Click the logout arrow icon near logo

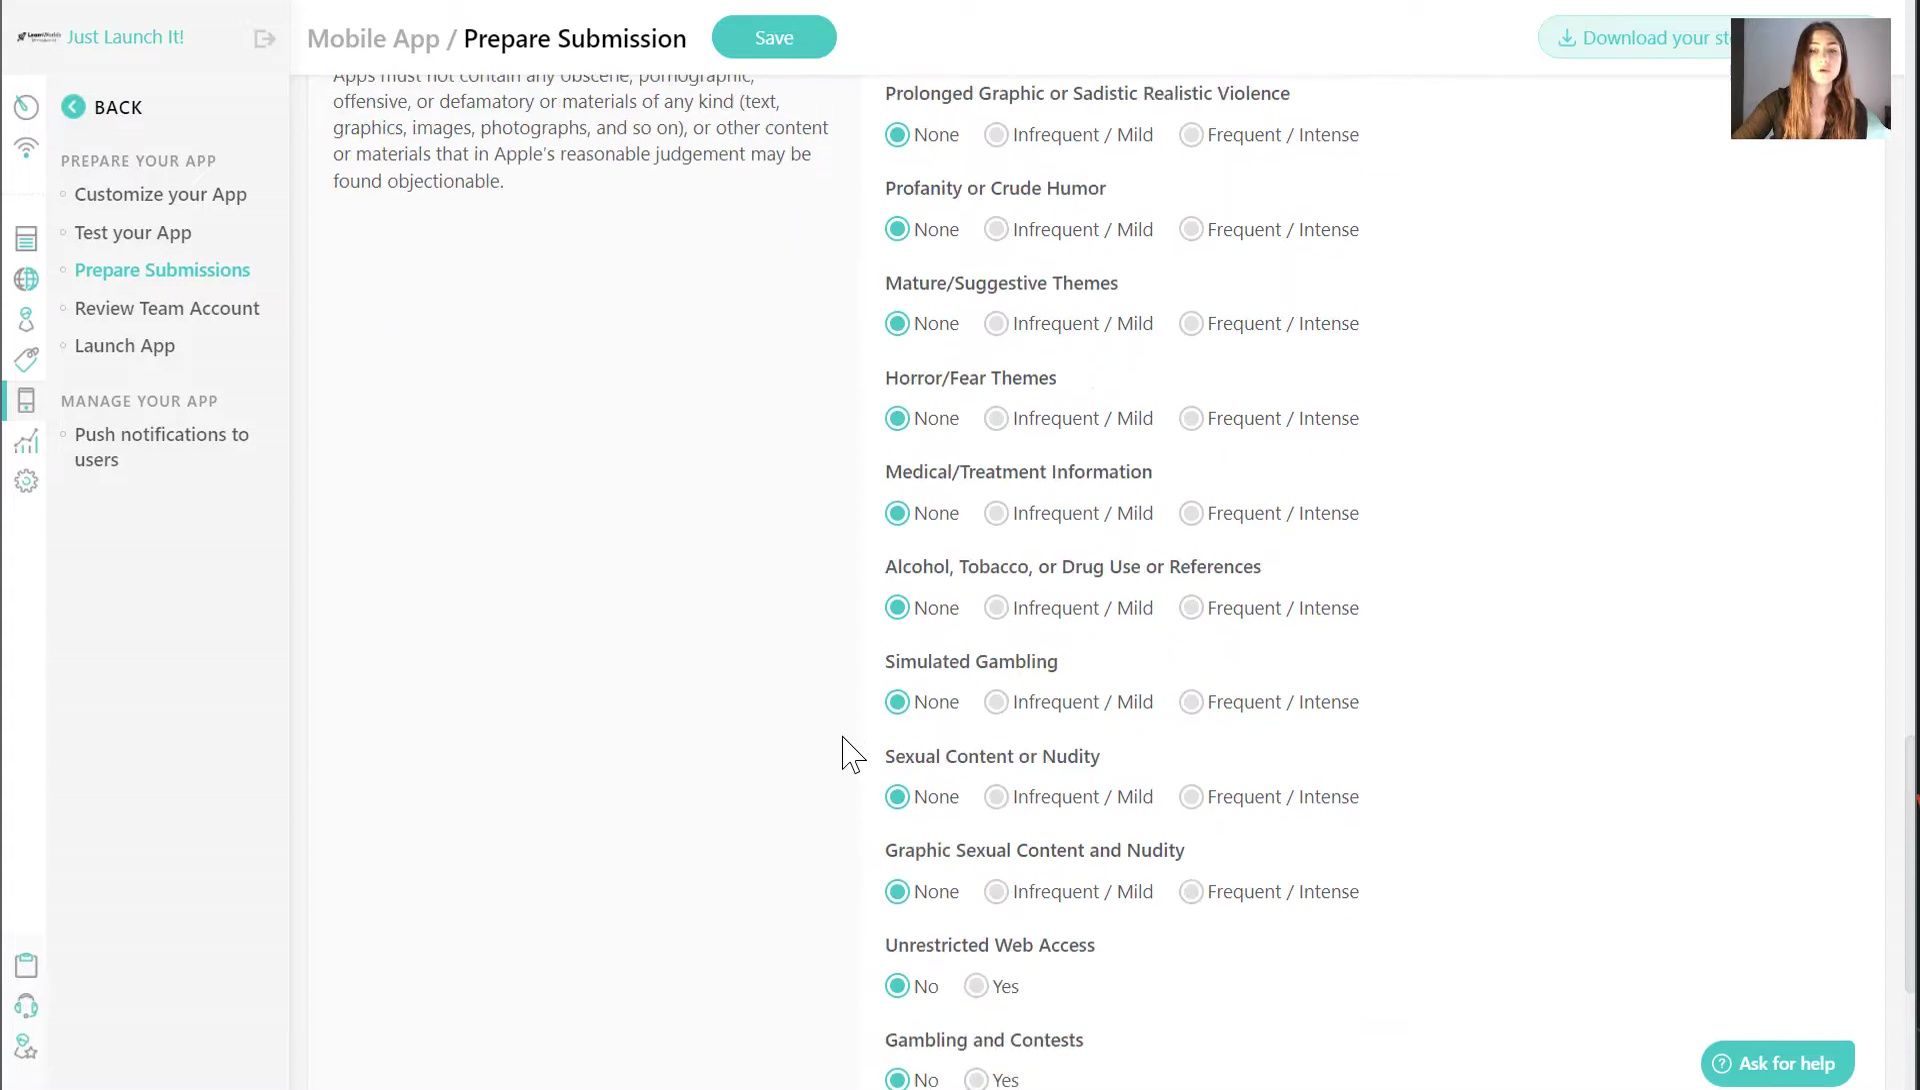(264, 39)
